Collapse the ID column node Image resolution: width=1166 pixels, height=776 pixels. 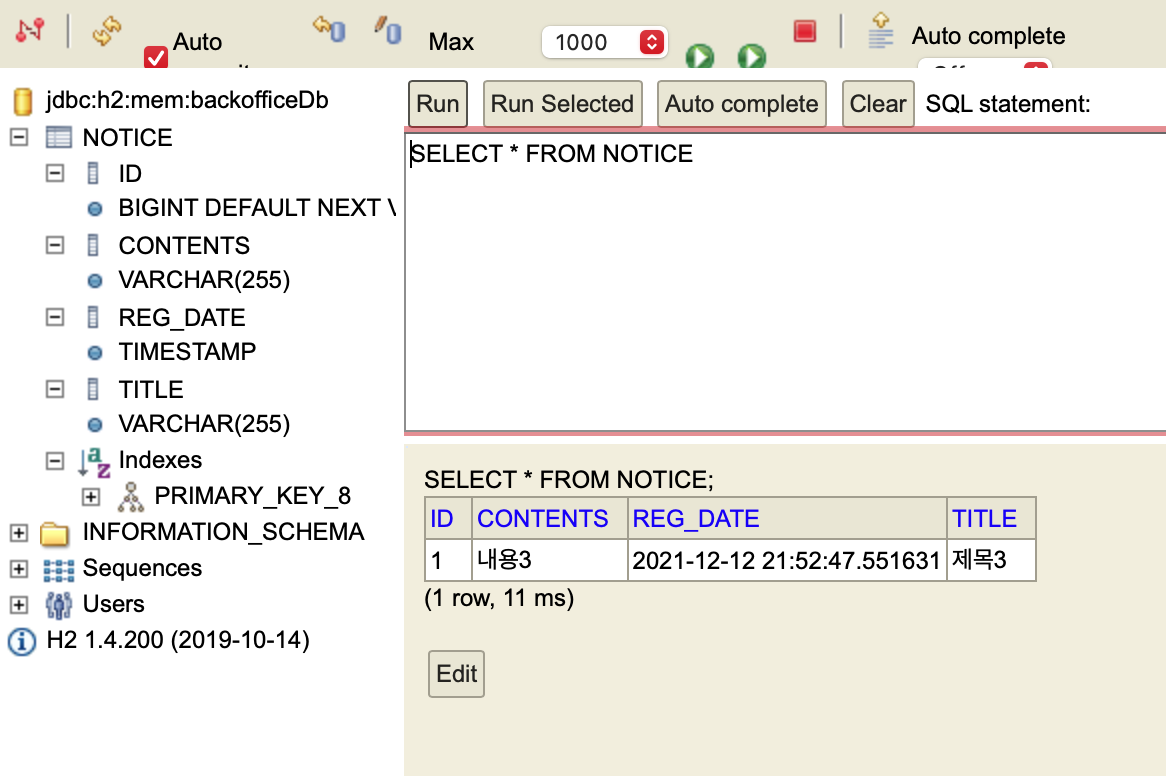(x=55, y=173)
